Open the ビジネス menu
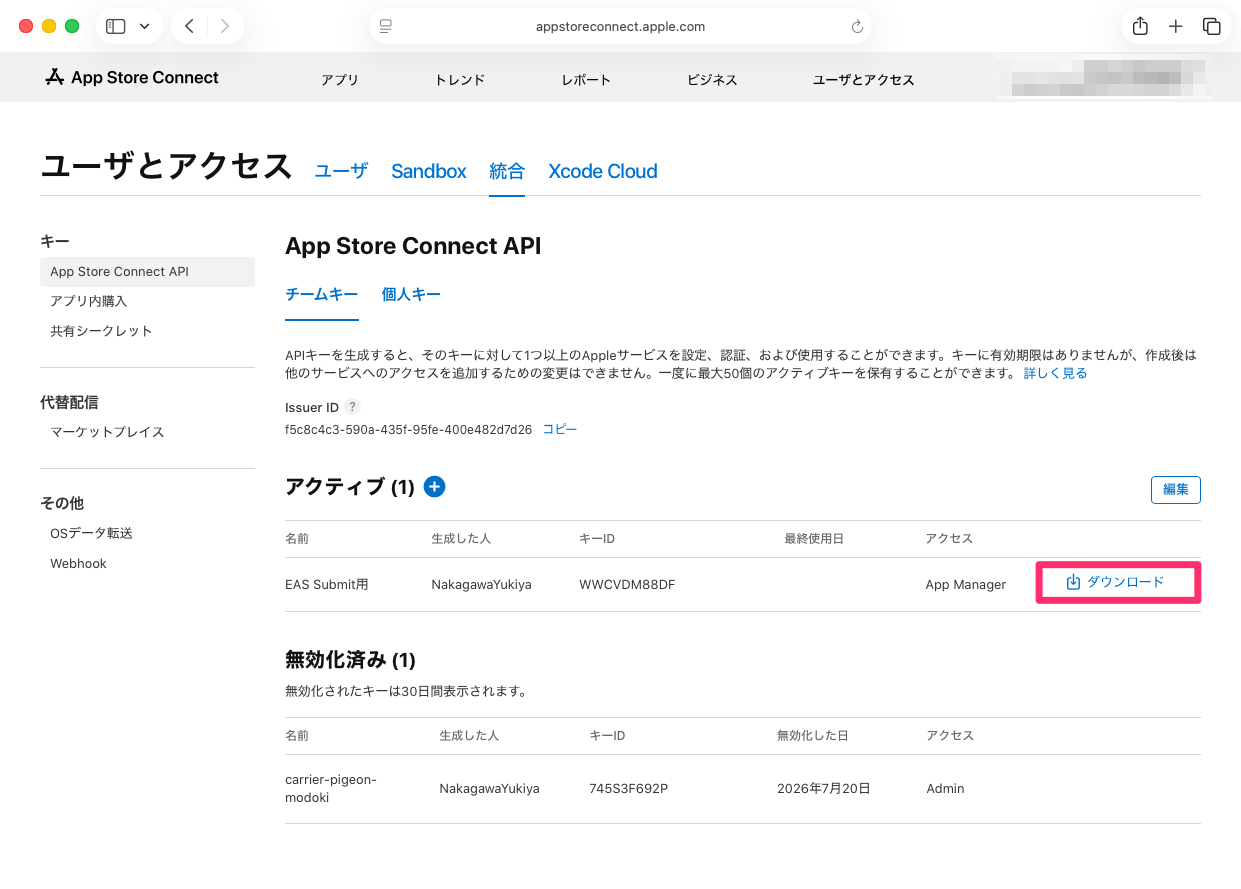Viewport: 1241px width, 889px height. [712, 80]
